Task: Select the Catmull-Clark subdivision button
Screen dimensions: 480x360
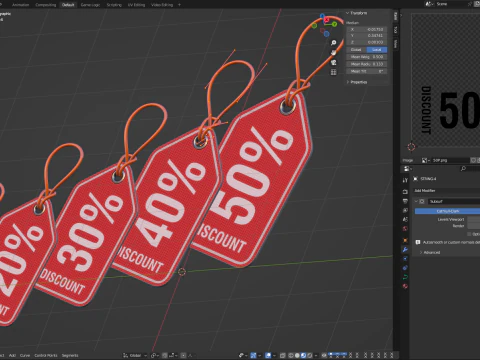Action: click(x=447, y=211)
